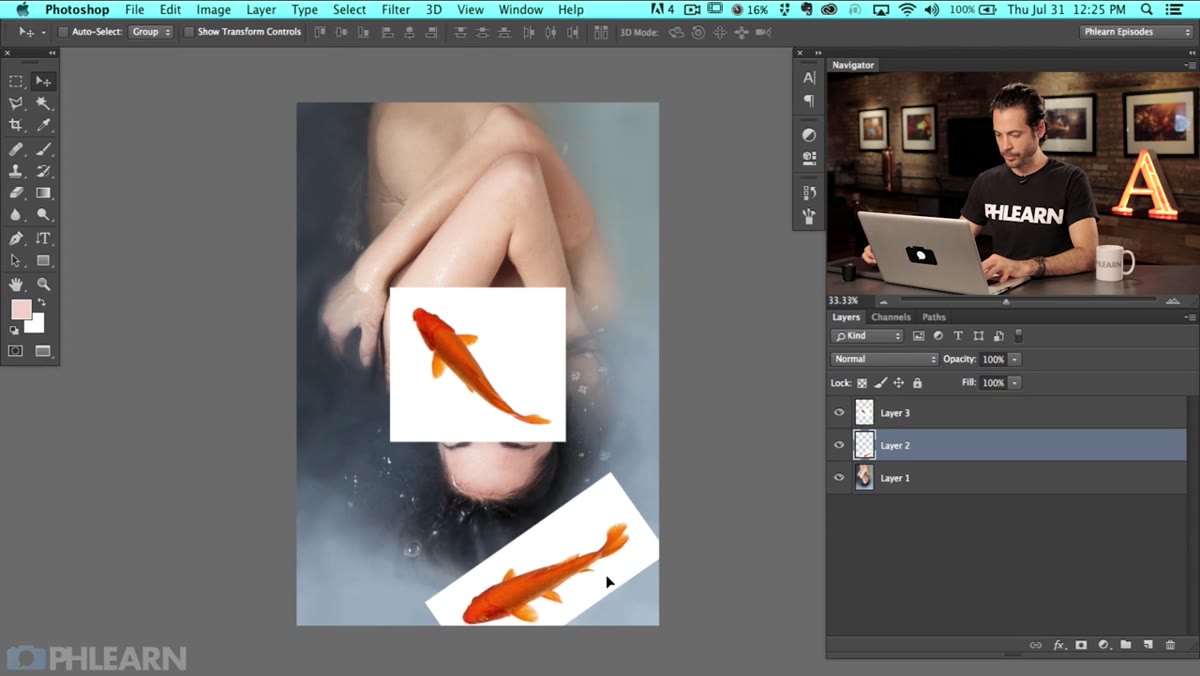Toggle Quick Mask mode

coord(16,351)
